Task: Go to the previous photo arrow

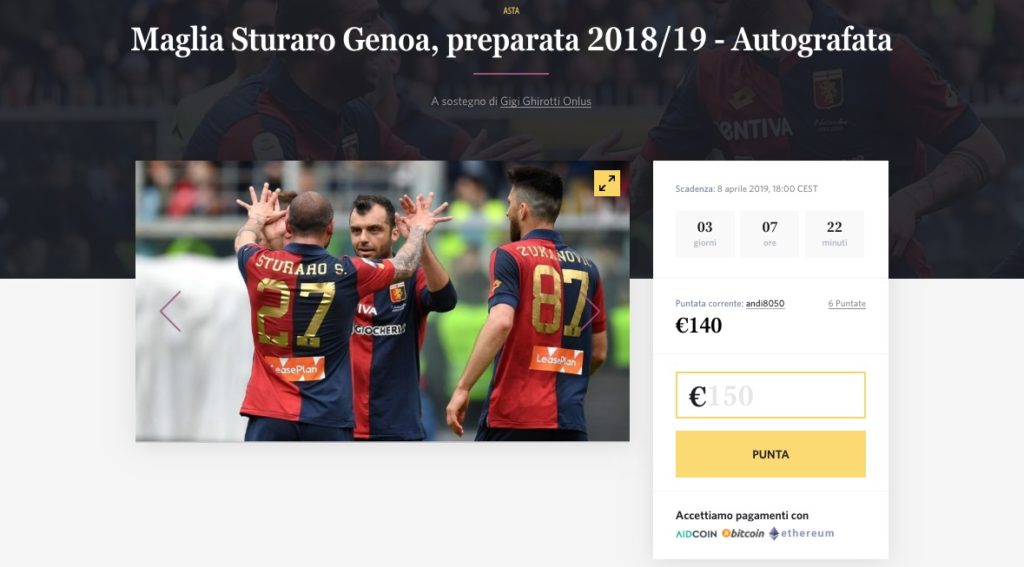Action: click(170, 312)
